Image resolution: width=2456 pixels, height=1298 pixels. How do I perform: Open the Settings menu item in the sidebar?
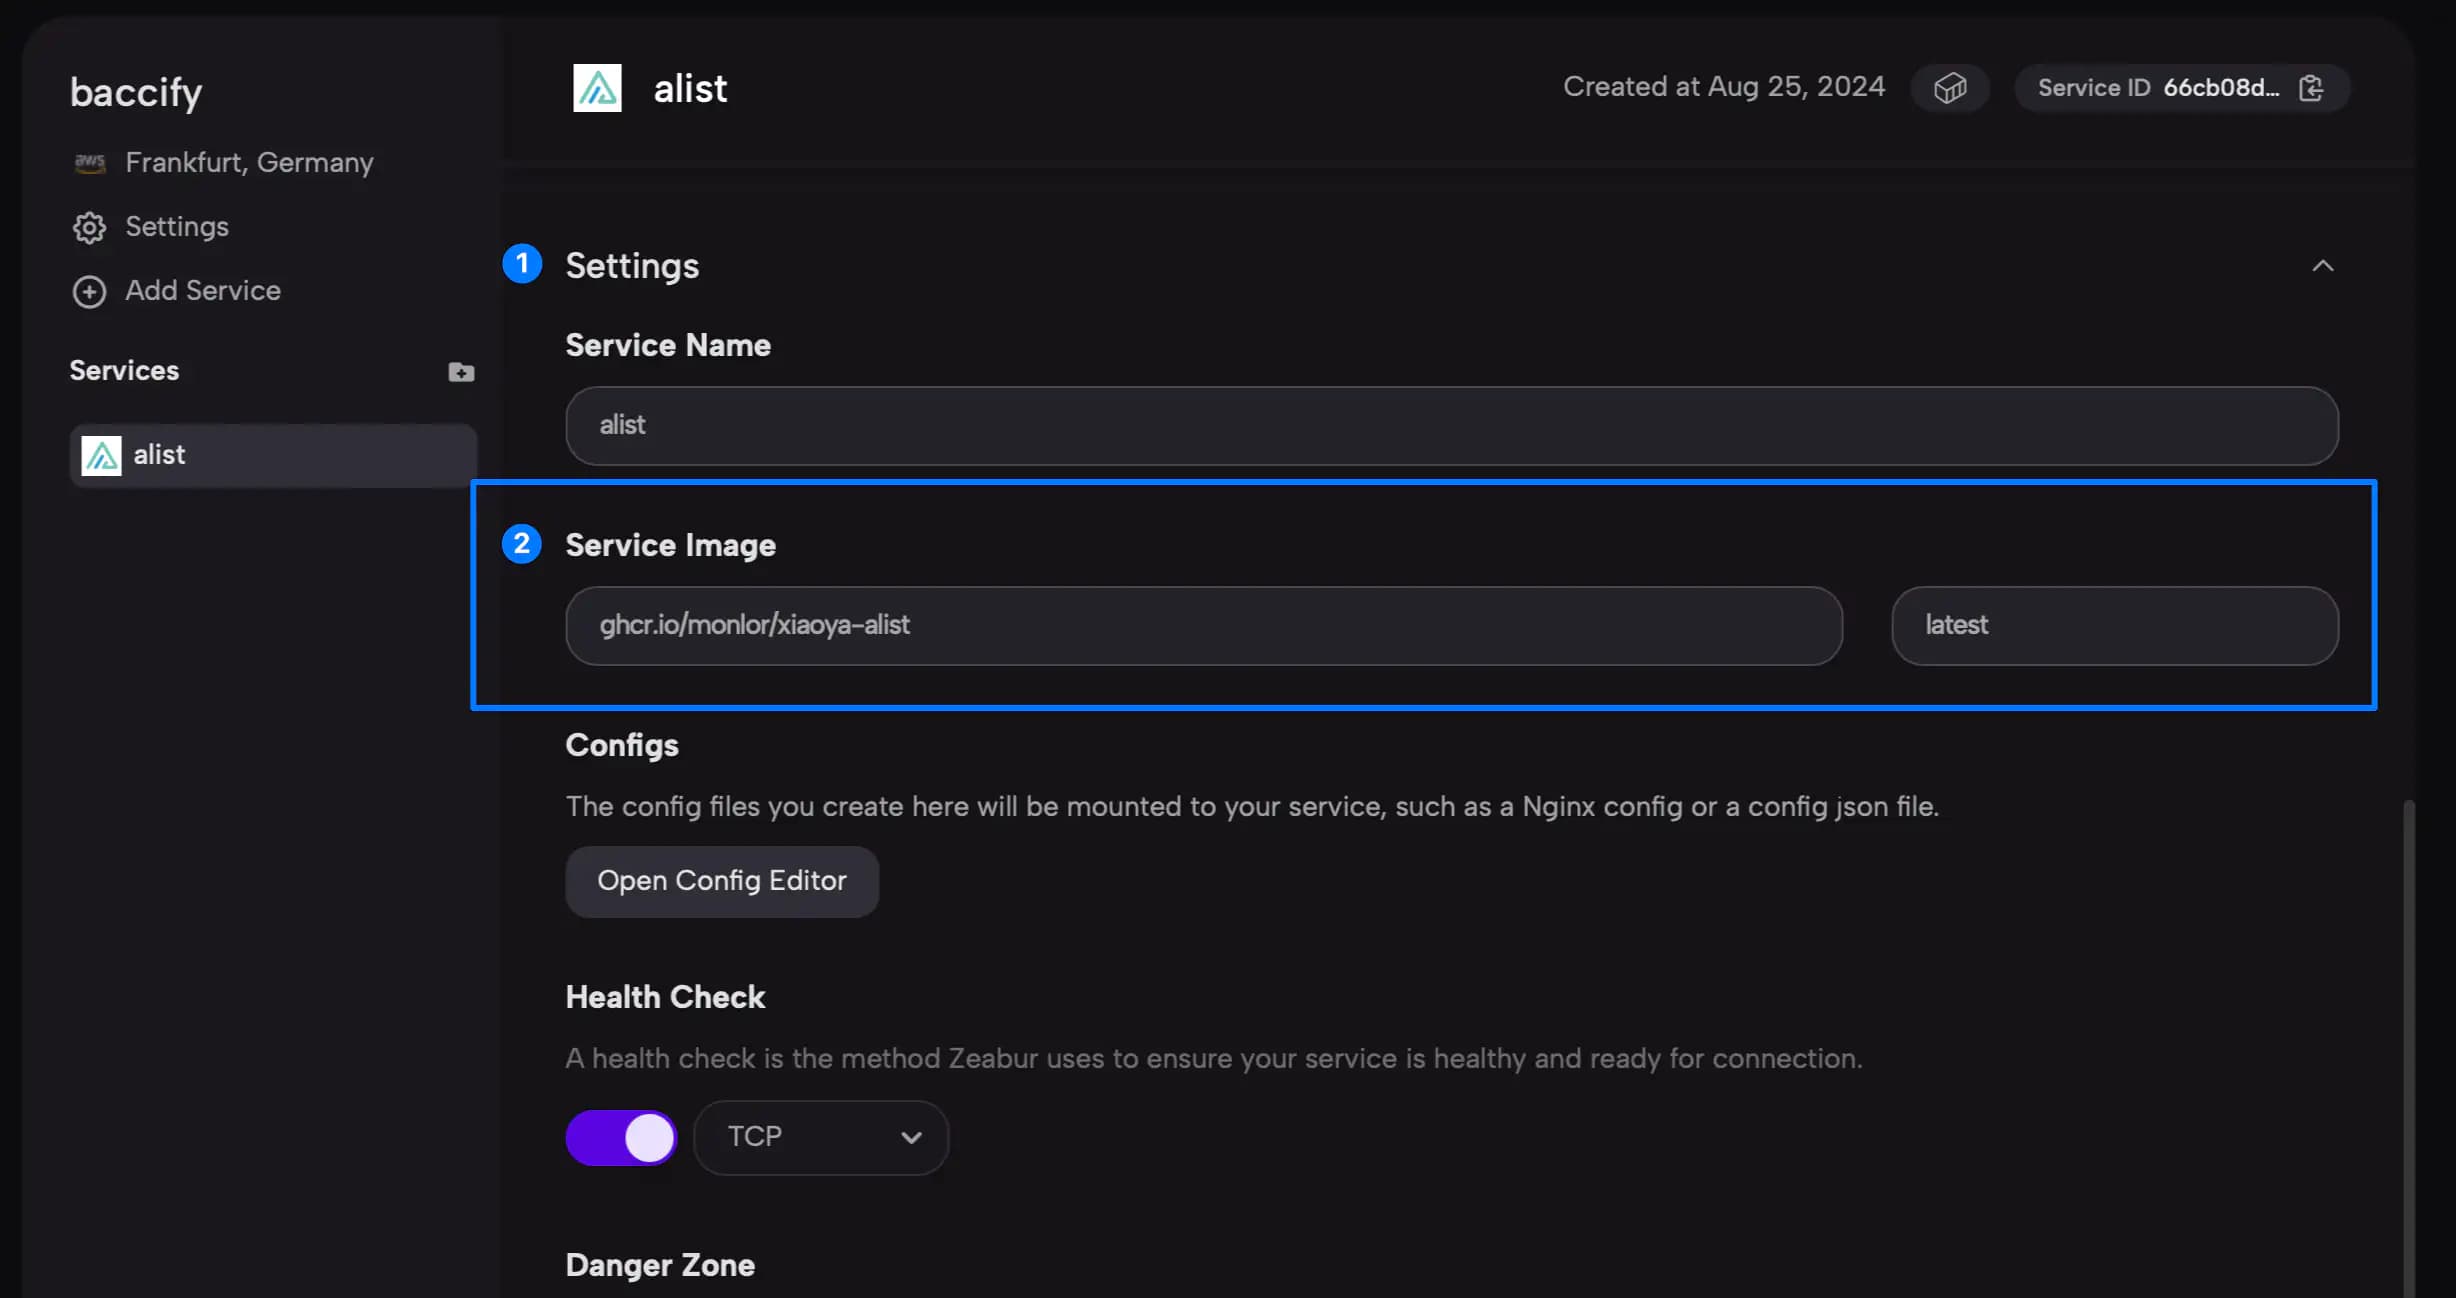tap(177, 227)
